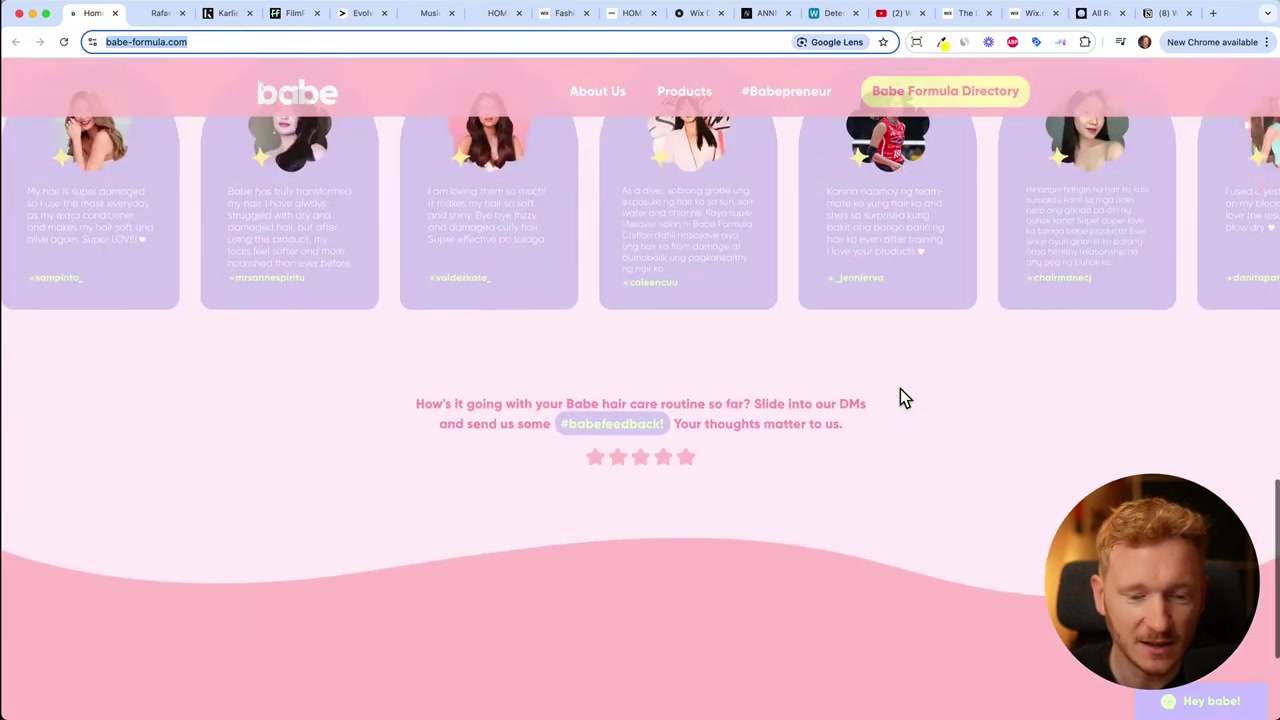Open the @chairmanecj testimonial handle

(1058, 277)
